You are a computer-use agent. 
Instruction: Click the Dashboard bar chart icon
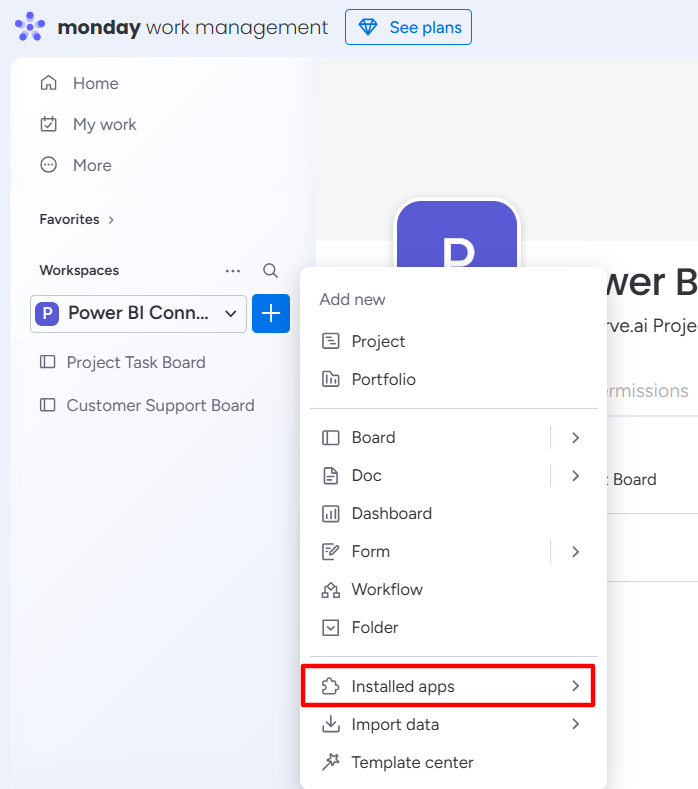tap(331, 514)
